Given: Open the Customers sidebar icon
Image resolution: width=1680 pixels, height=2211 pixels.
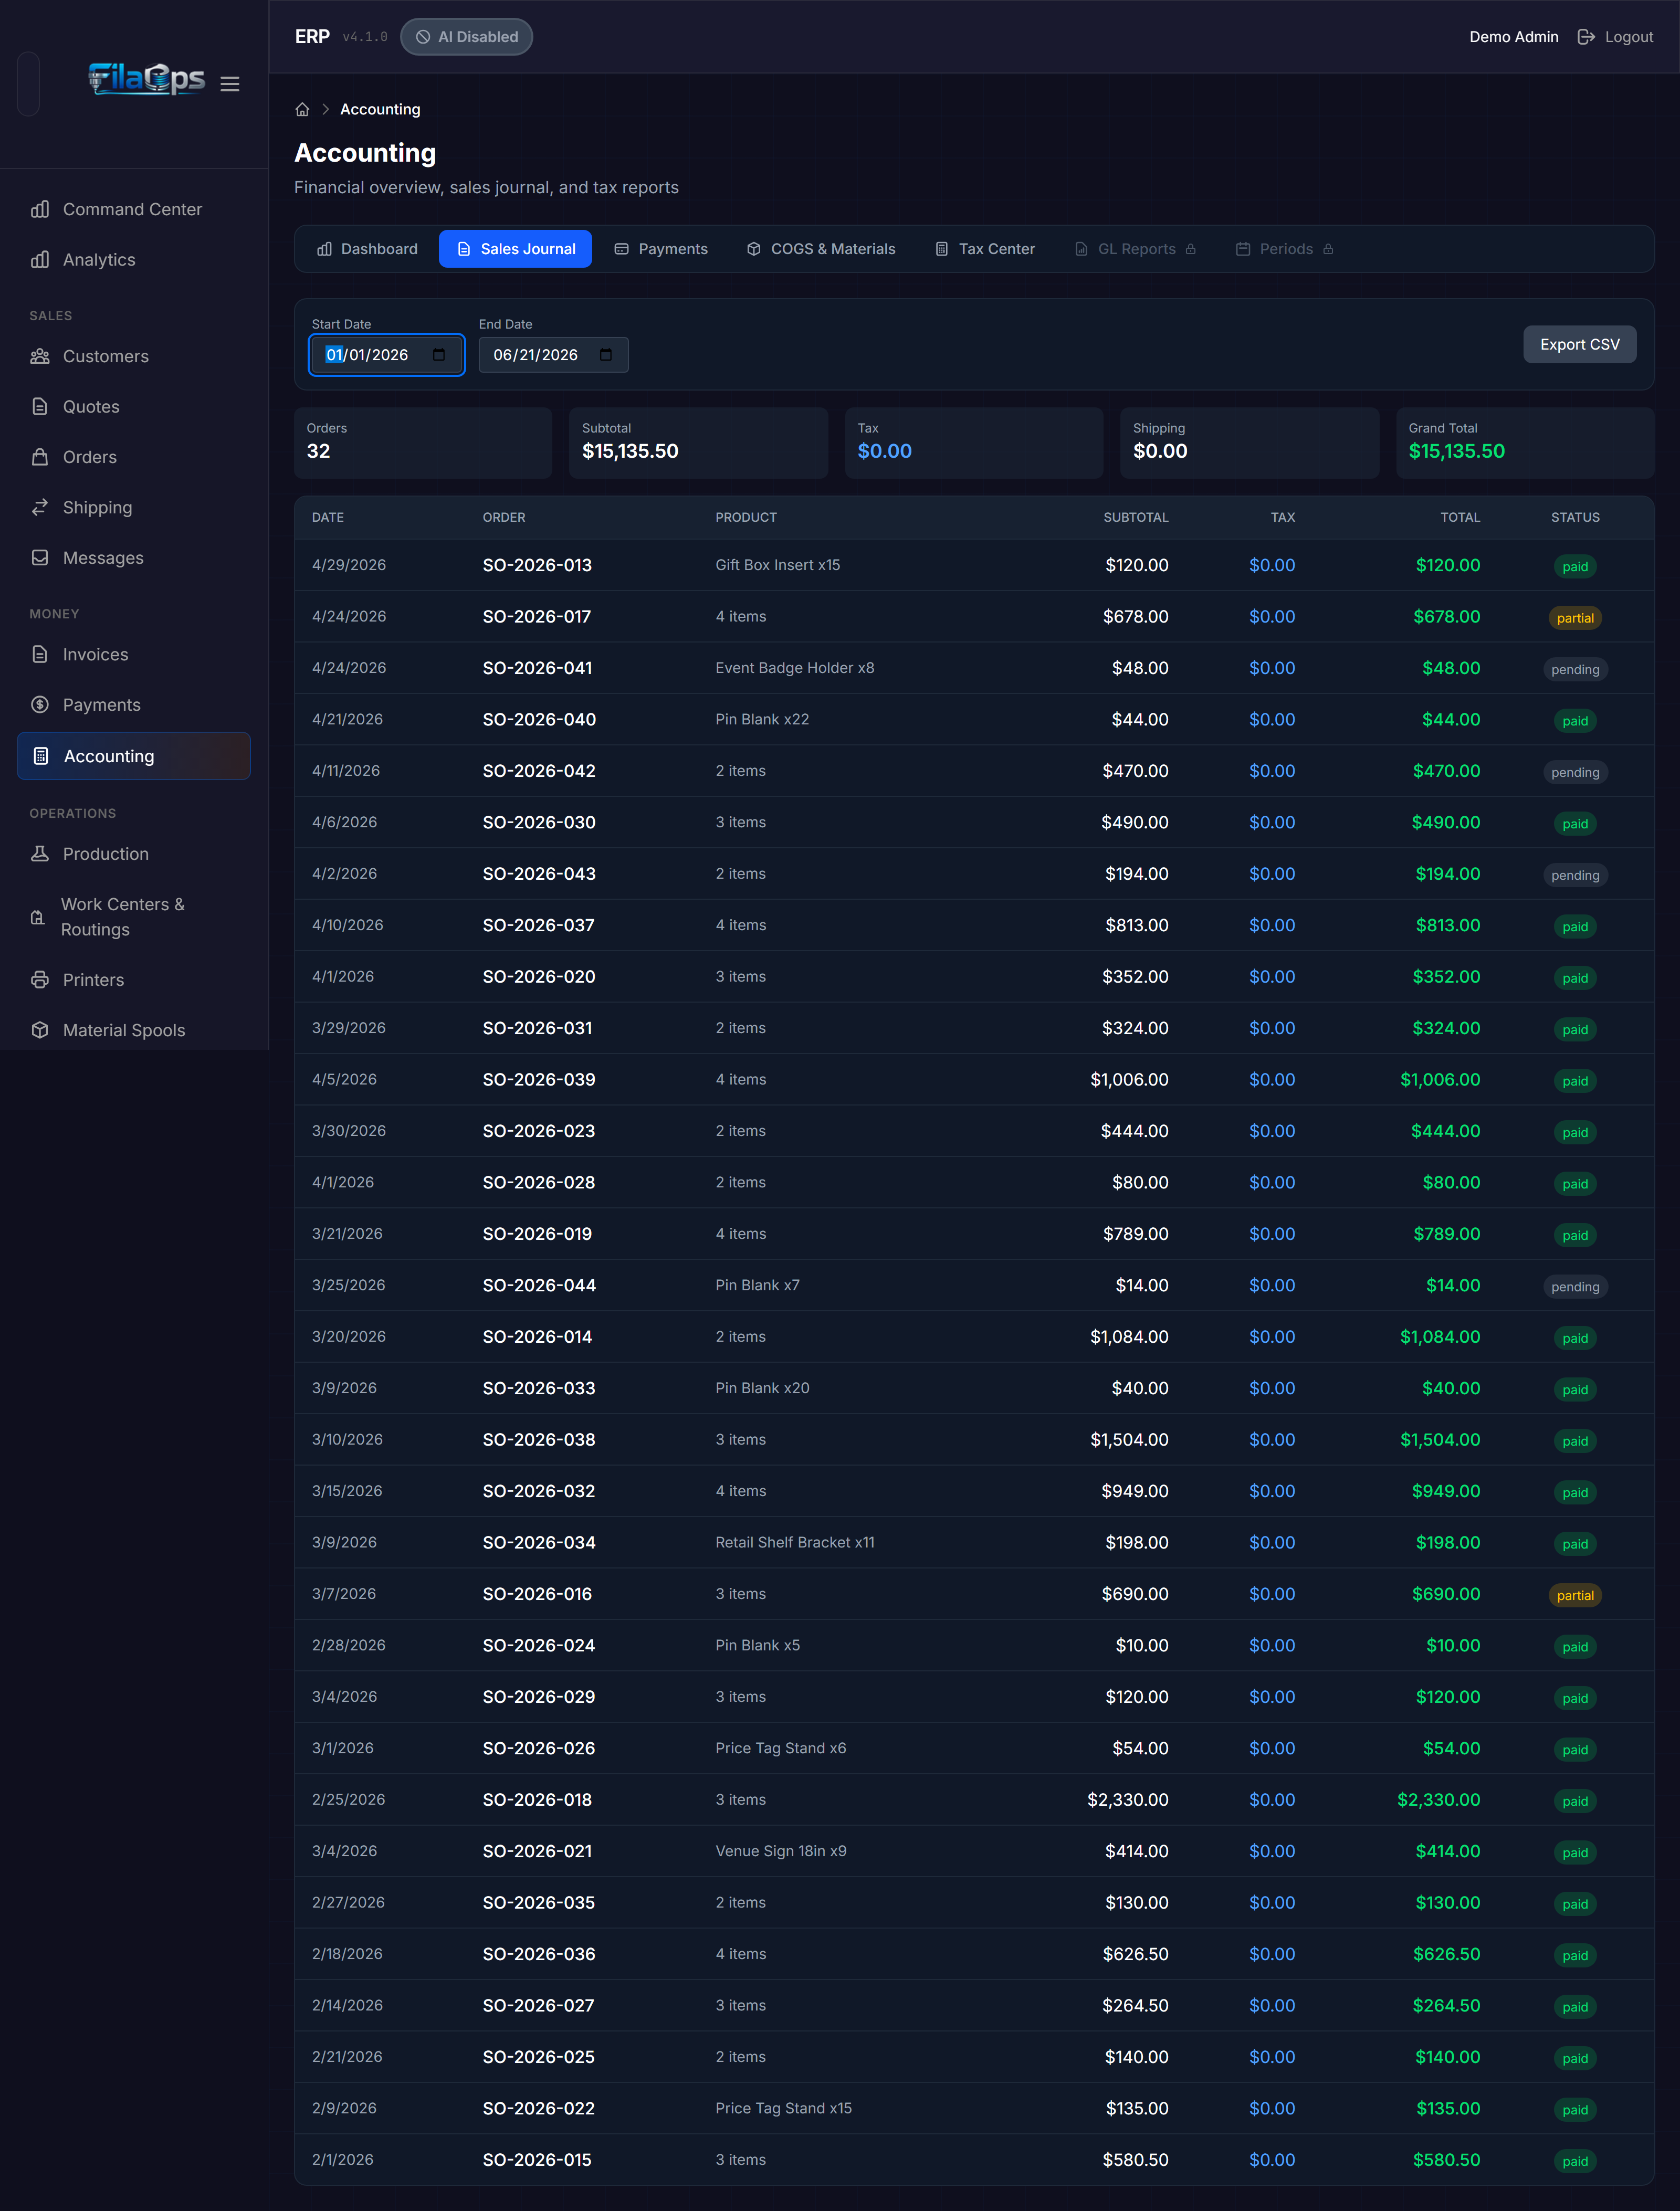Looking at the screenshot, I should pos(40,357).
